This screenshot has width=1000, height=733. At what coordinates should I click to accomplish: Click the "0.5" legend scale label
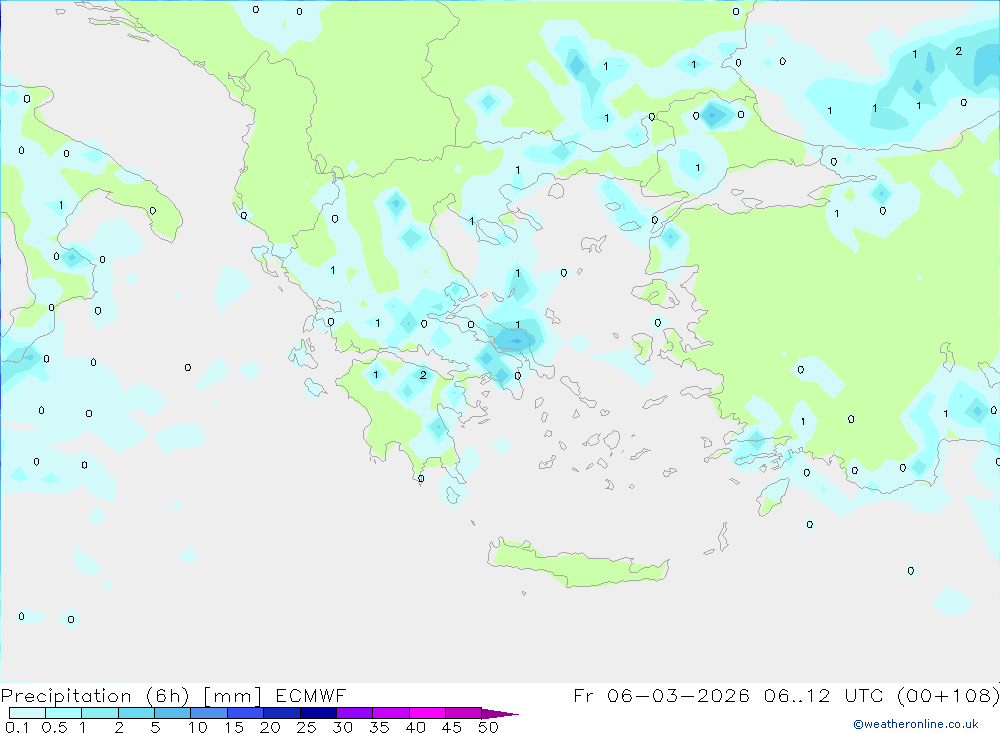54,727
